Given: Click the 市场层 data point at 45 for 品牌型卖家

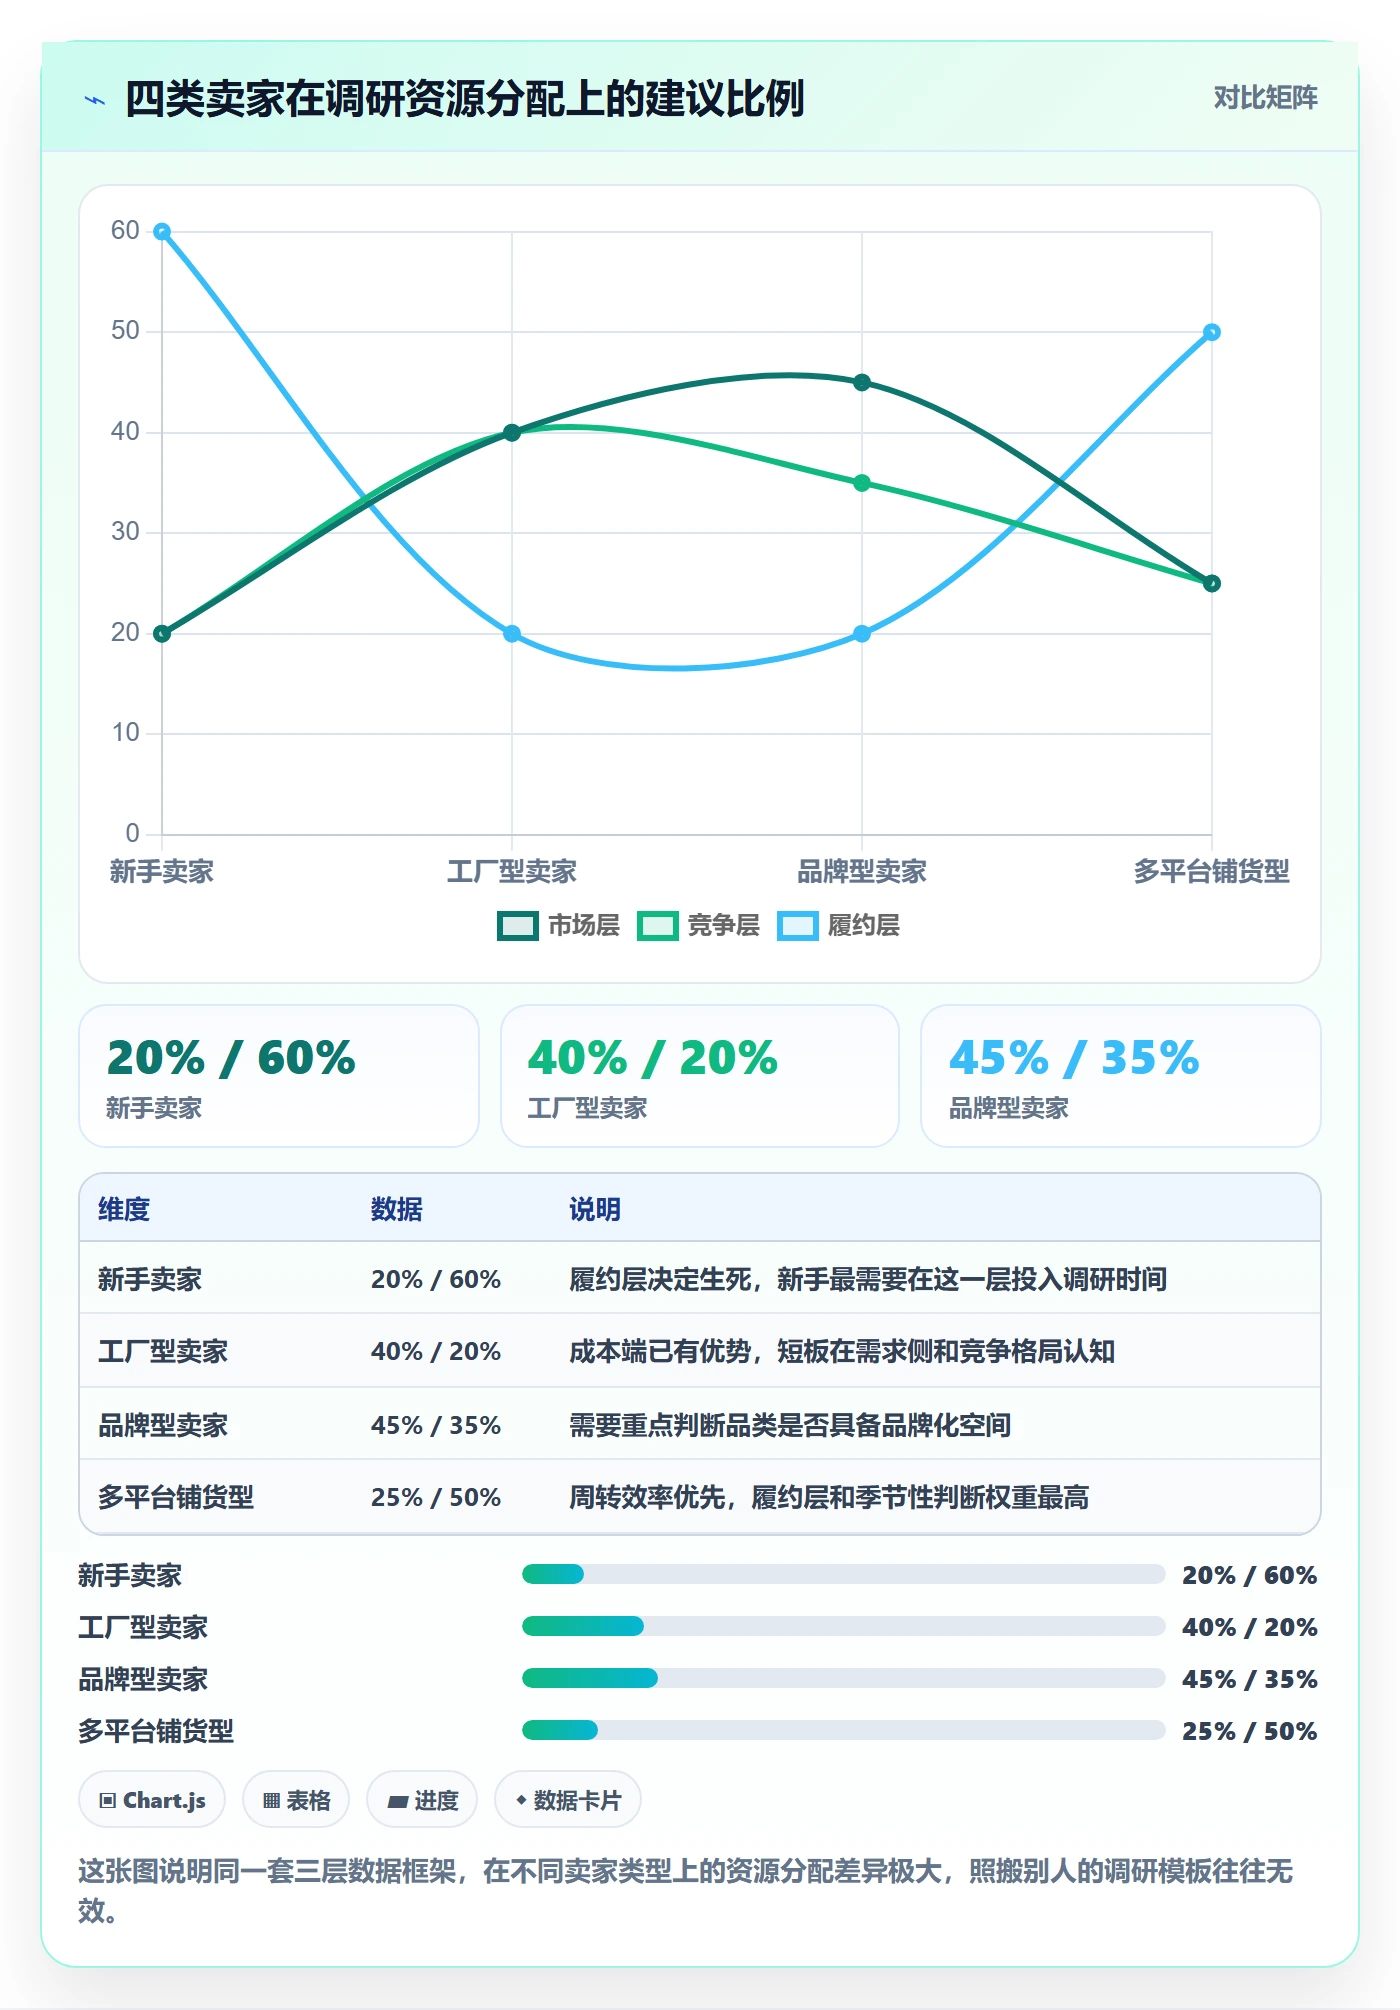Looking at the screenshot, I should [862, 382].
